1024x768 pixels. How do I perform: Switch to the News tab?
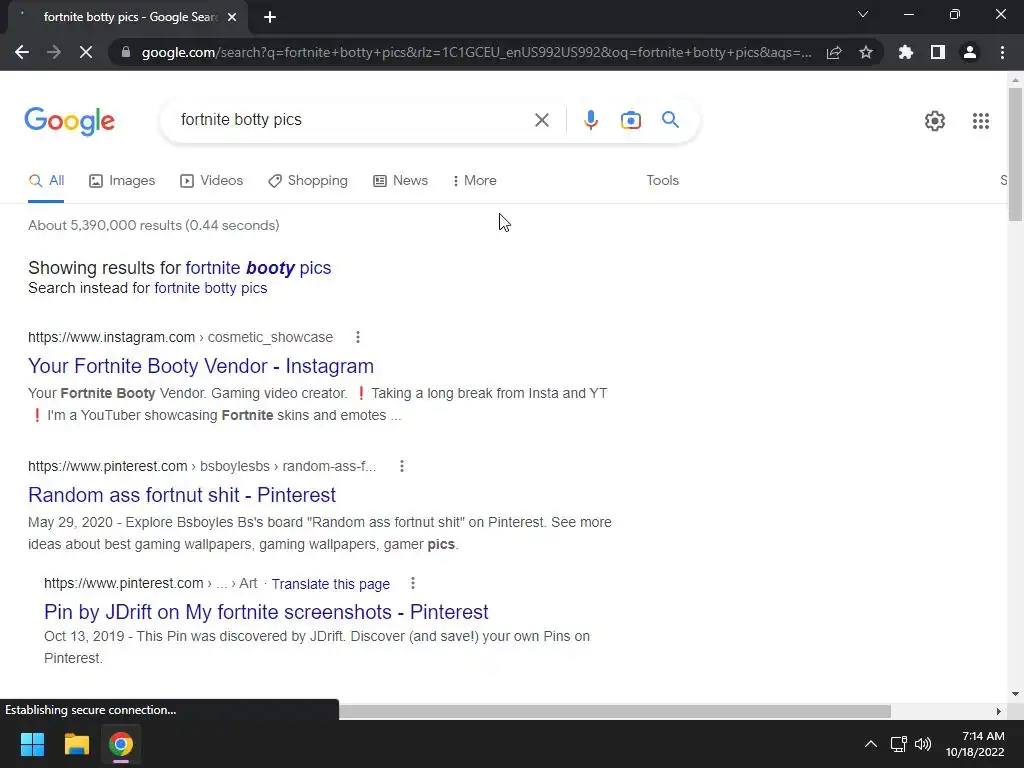[x=400, y=181]
